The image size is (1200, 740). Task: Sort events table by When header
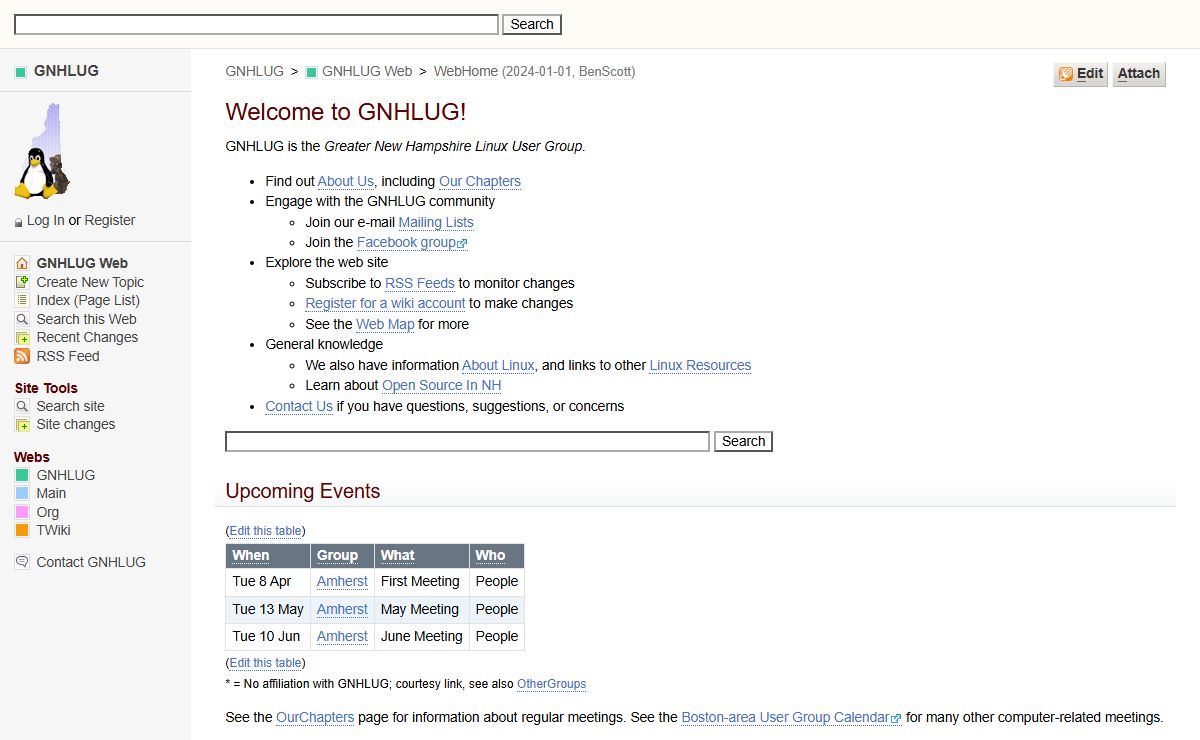pos(251,555)
